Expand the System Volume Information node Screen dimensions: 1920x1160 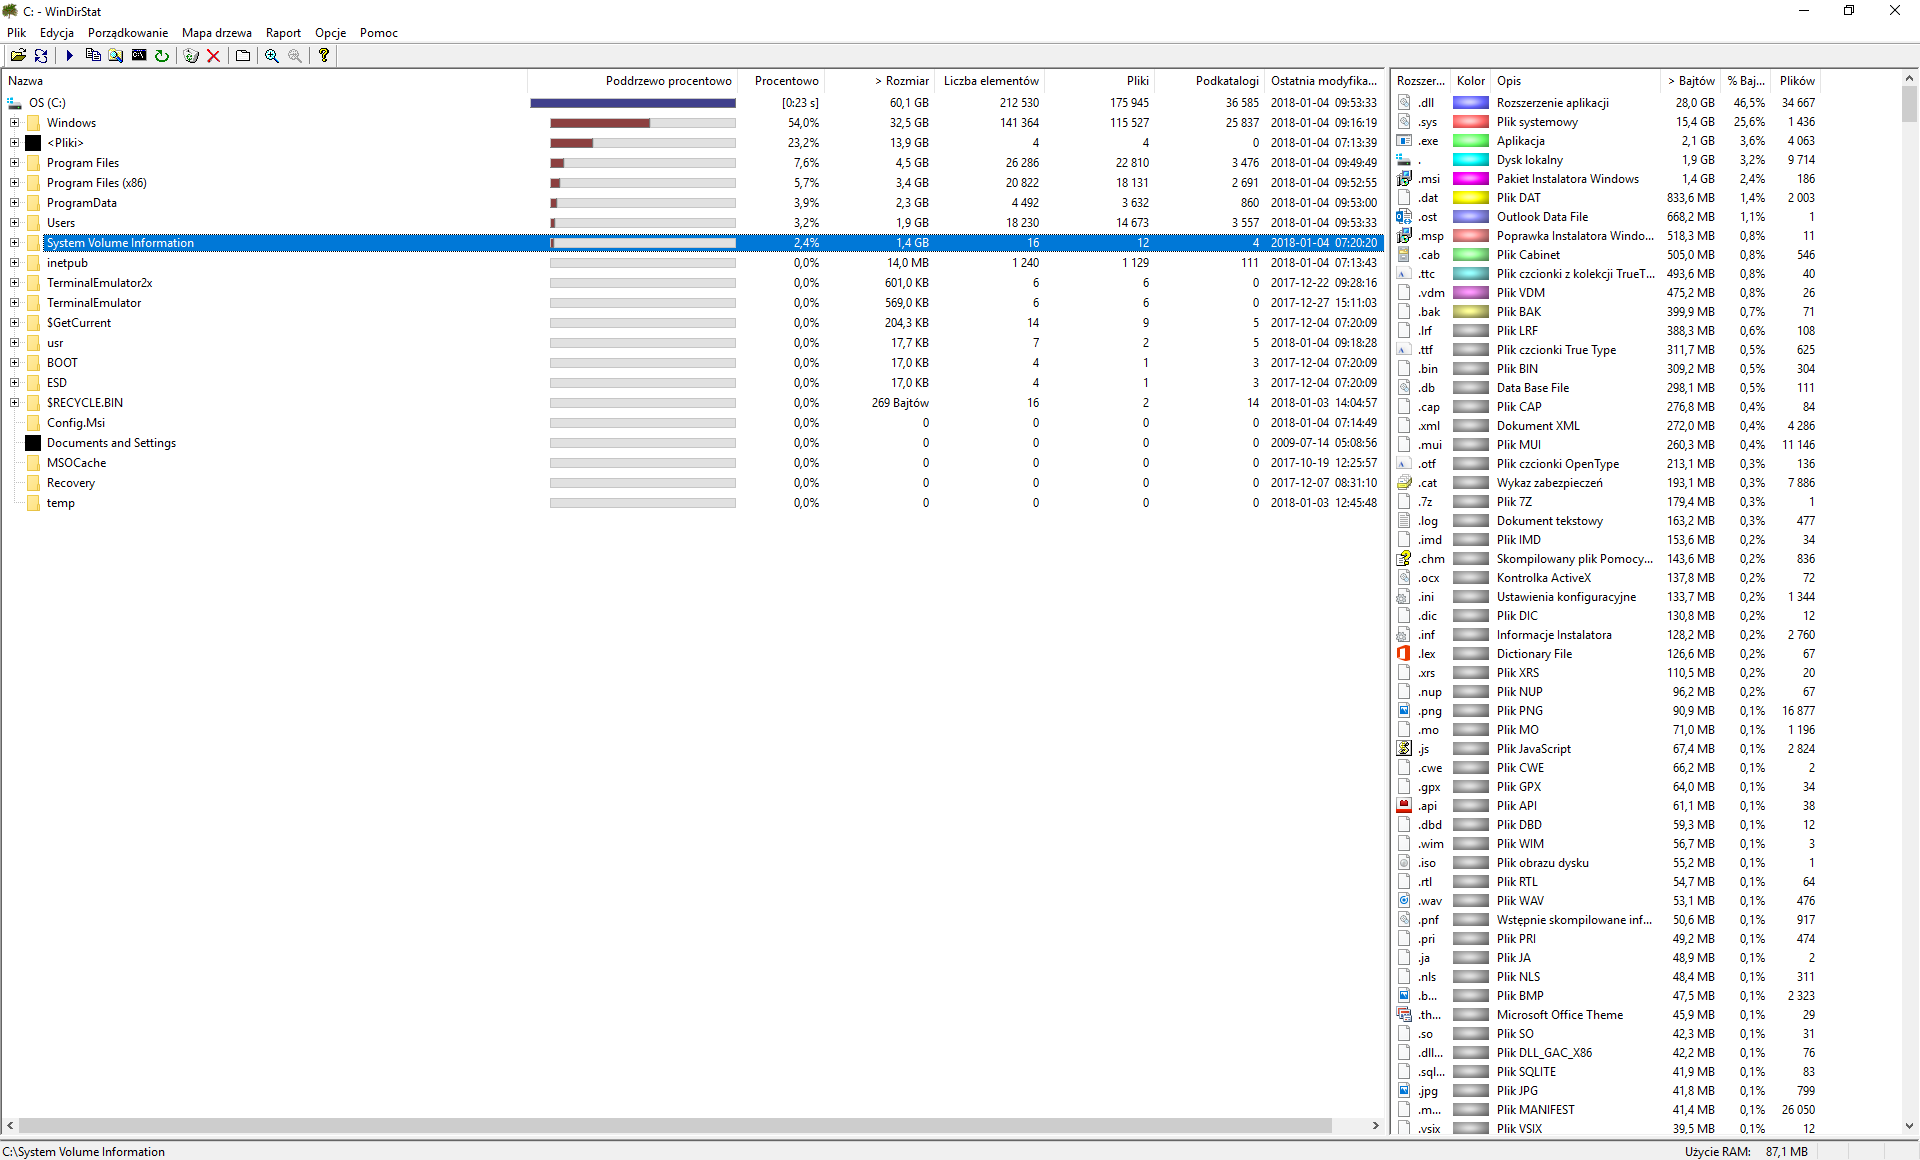[x=15, y=243]
